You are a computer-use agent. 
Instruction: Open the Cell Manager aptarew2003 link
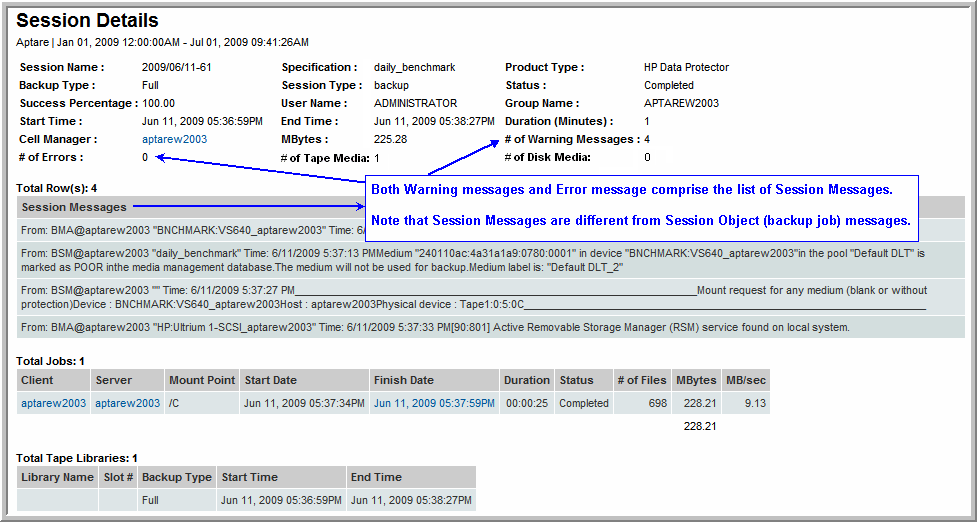coord(174,140)
